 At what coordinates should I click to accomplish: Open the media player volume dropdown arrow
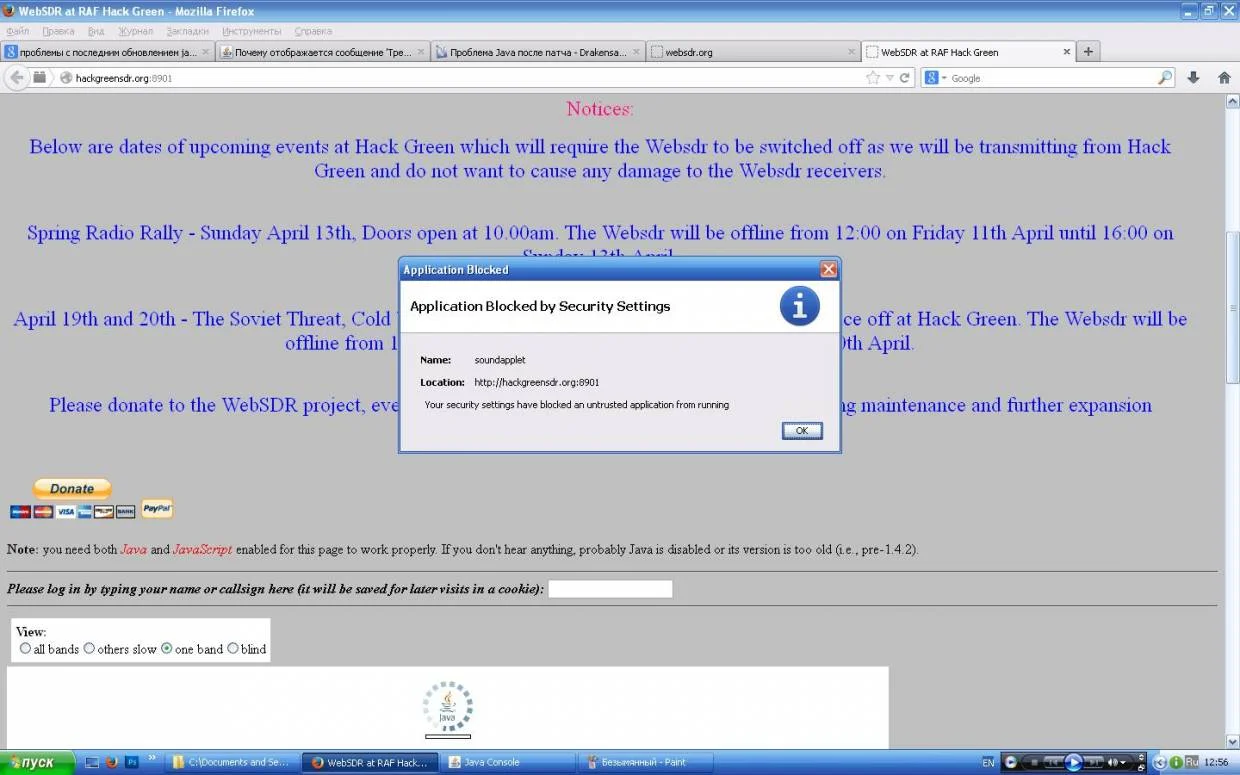(1125, 763)
